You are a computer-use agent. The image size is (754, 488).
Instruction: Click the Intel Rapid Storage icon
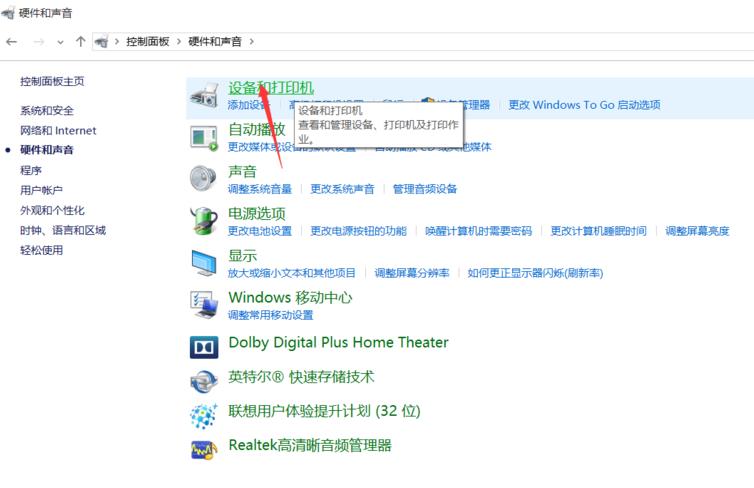pyautogui.click(x=204, y=382)
